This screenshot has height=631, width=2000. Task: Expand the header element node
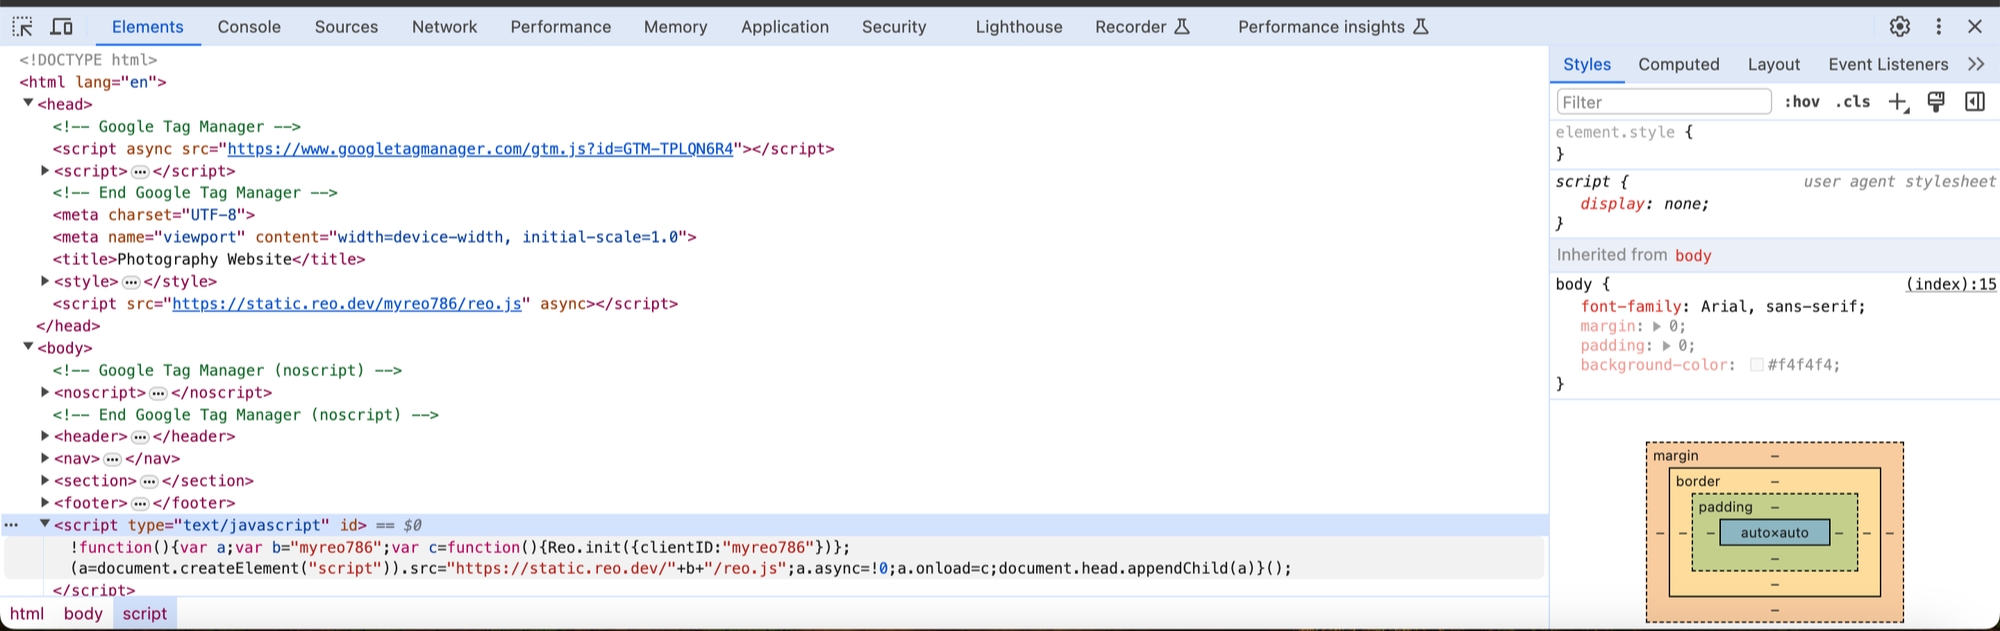[x=45, y=436]
